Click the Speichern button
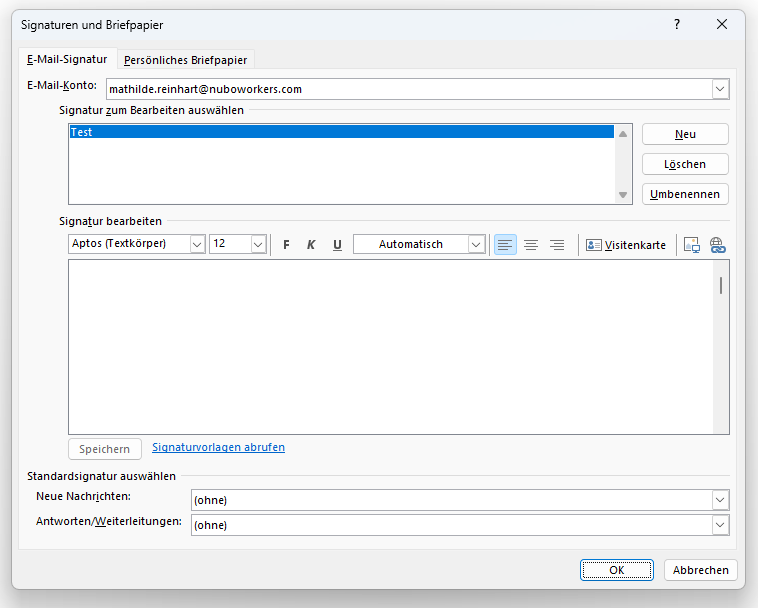The width and height of the screenshot is (758, 608). point(105,449)
